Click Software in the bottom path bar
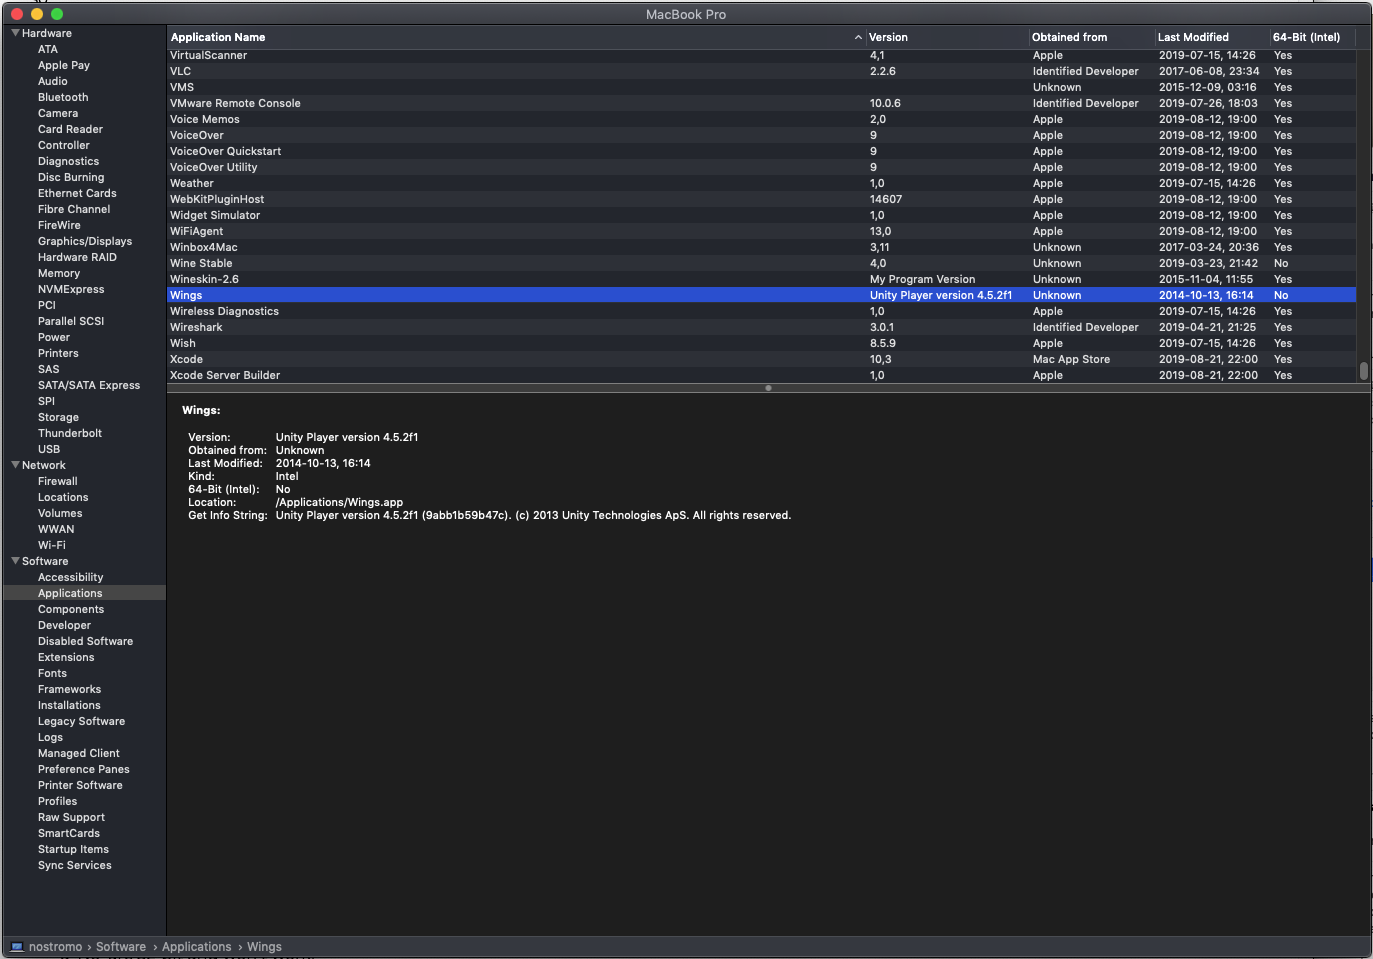The image size is (1373, 959). [x=121, y=947]
